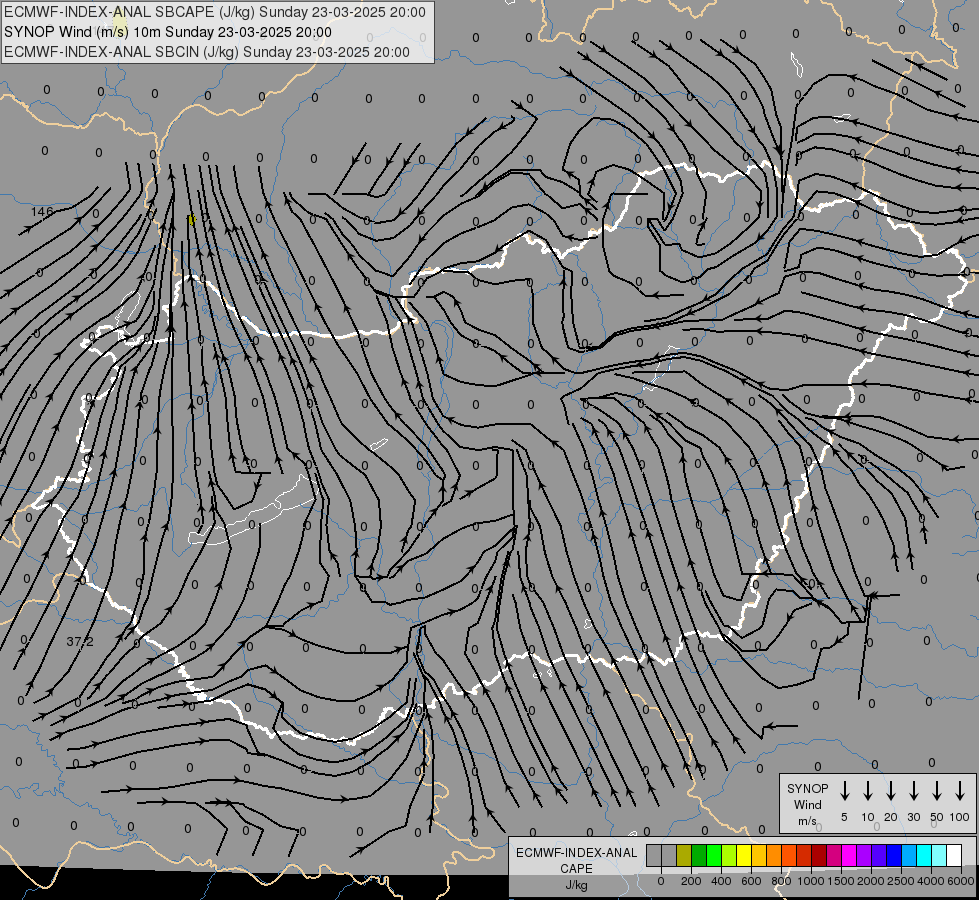Click the small yellow marker on the map
979x900 pixels.
pyautogui.click(x=192, y=219)
